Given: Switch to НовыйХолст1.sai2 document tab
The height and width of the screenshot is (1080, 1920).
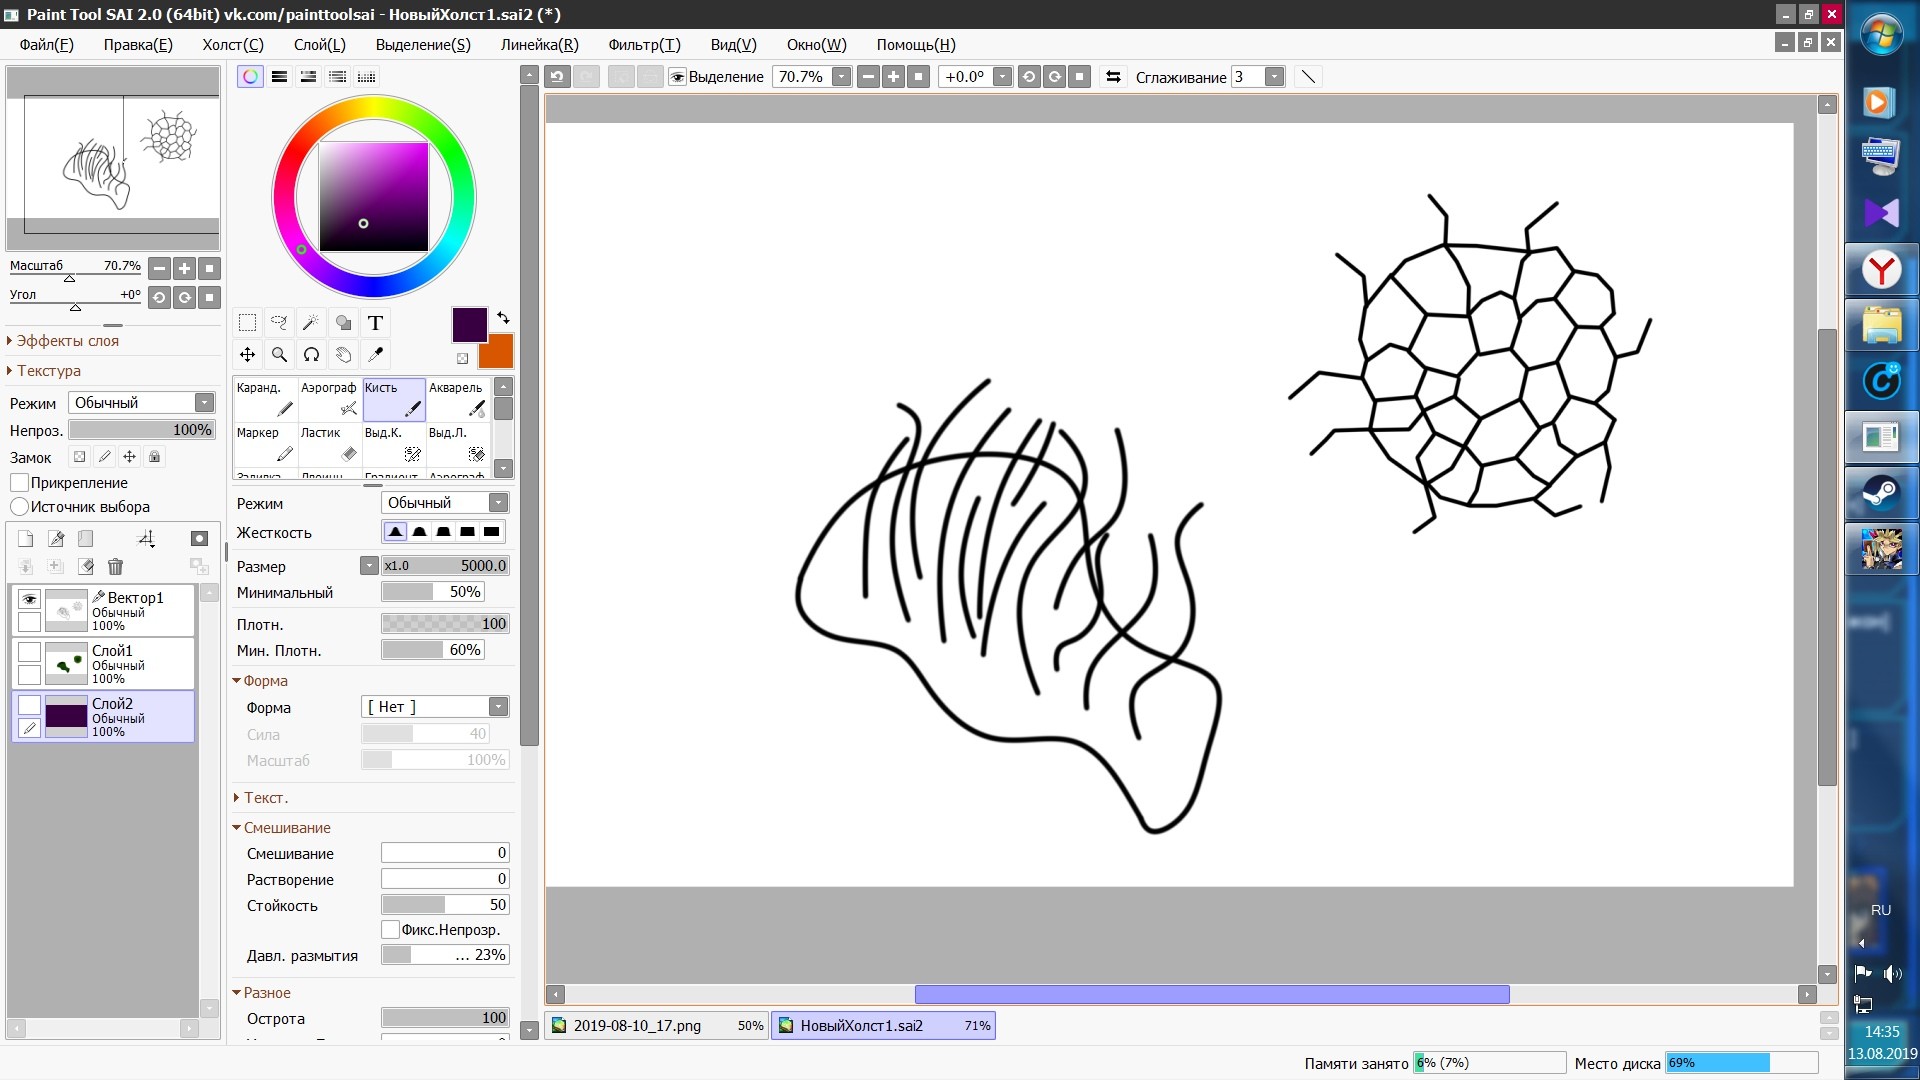Looking at the screenshot, I should (883, 1026).
